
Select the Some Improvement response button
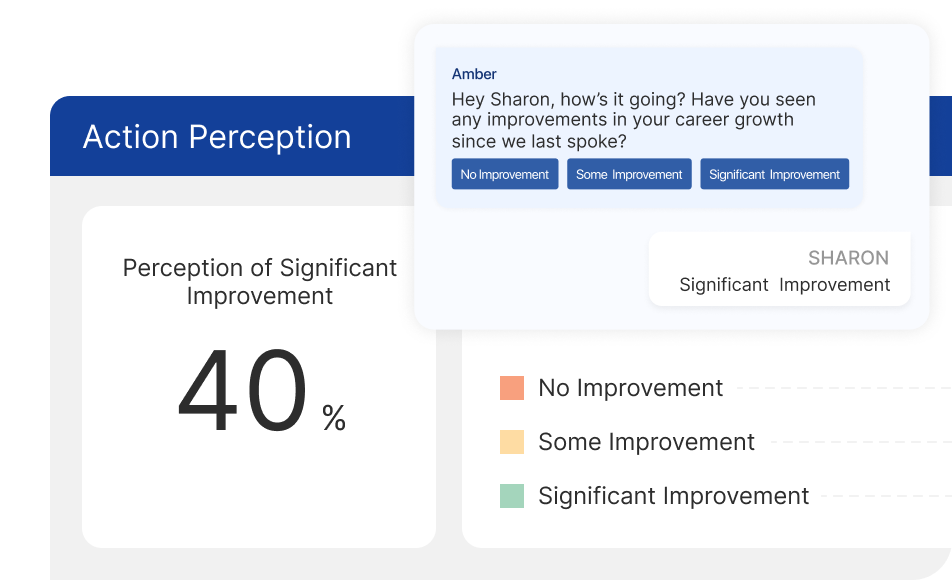pos(629,174)
